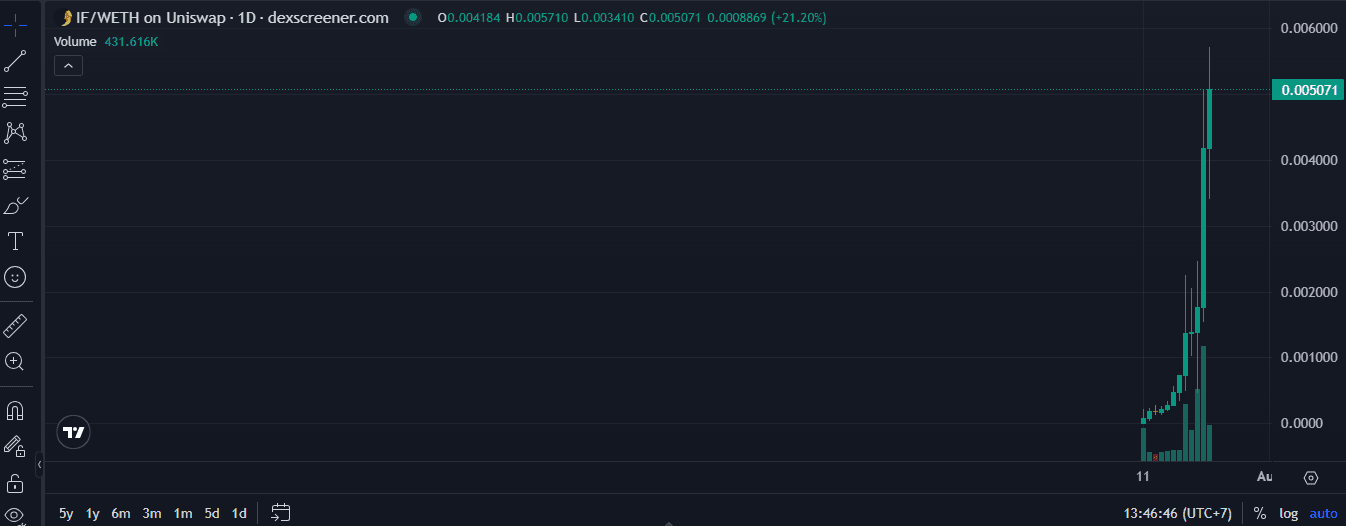Select the 5d date range
The height and width of the screenshot is (526, 1346).
point(212,513)
